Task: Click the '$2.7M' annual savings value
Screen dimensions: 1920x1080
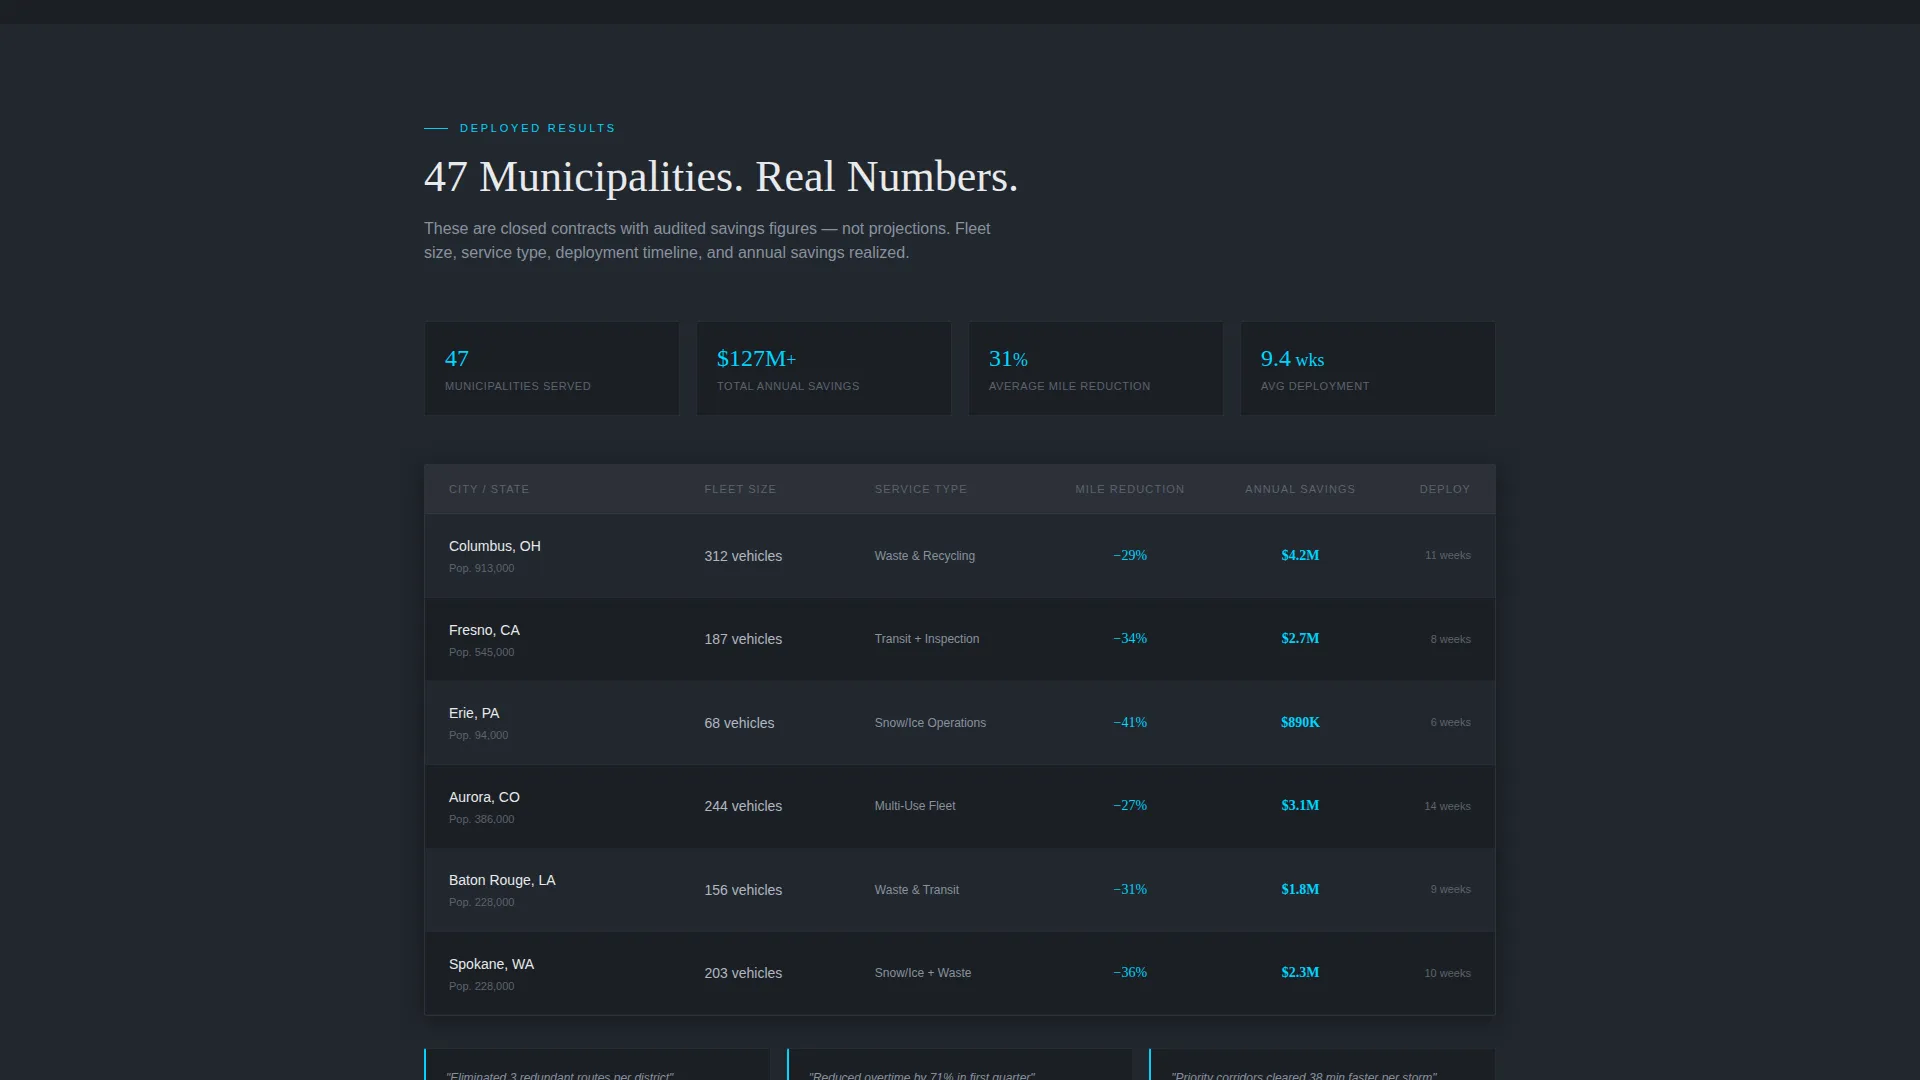Action: [1300, 638]
